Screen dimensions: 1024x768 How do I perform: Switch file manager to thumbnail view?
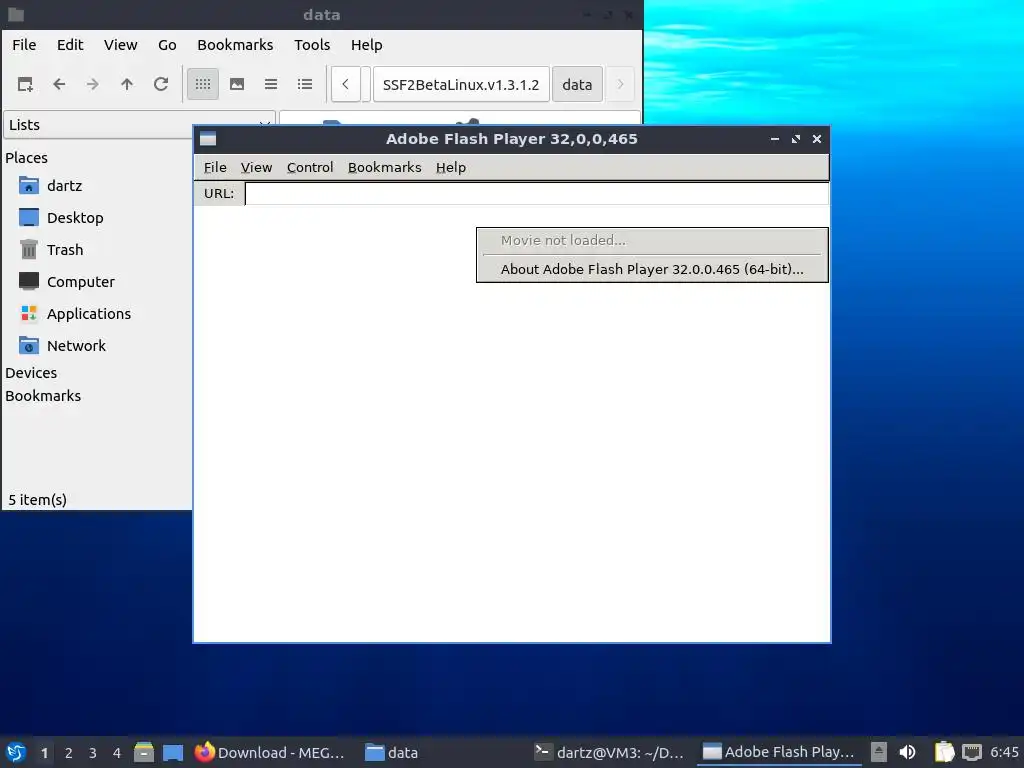237,84
